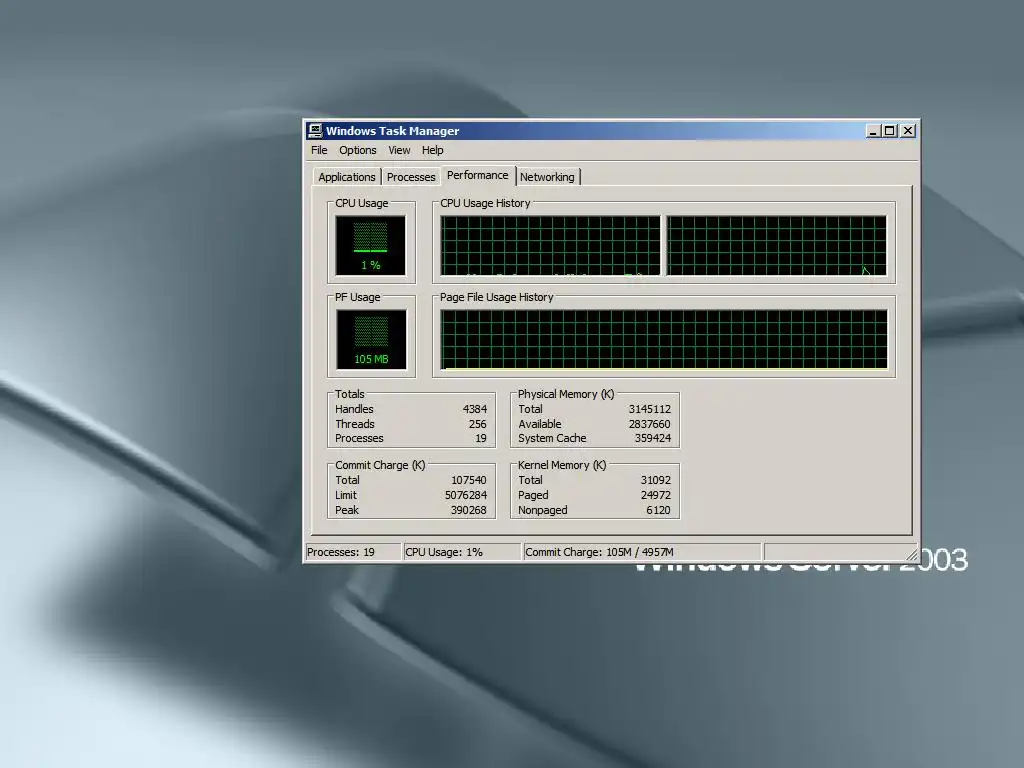Click the System Cache label
Screen dimensions: 1024x768
552,438
